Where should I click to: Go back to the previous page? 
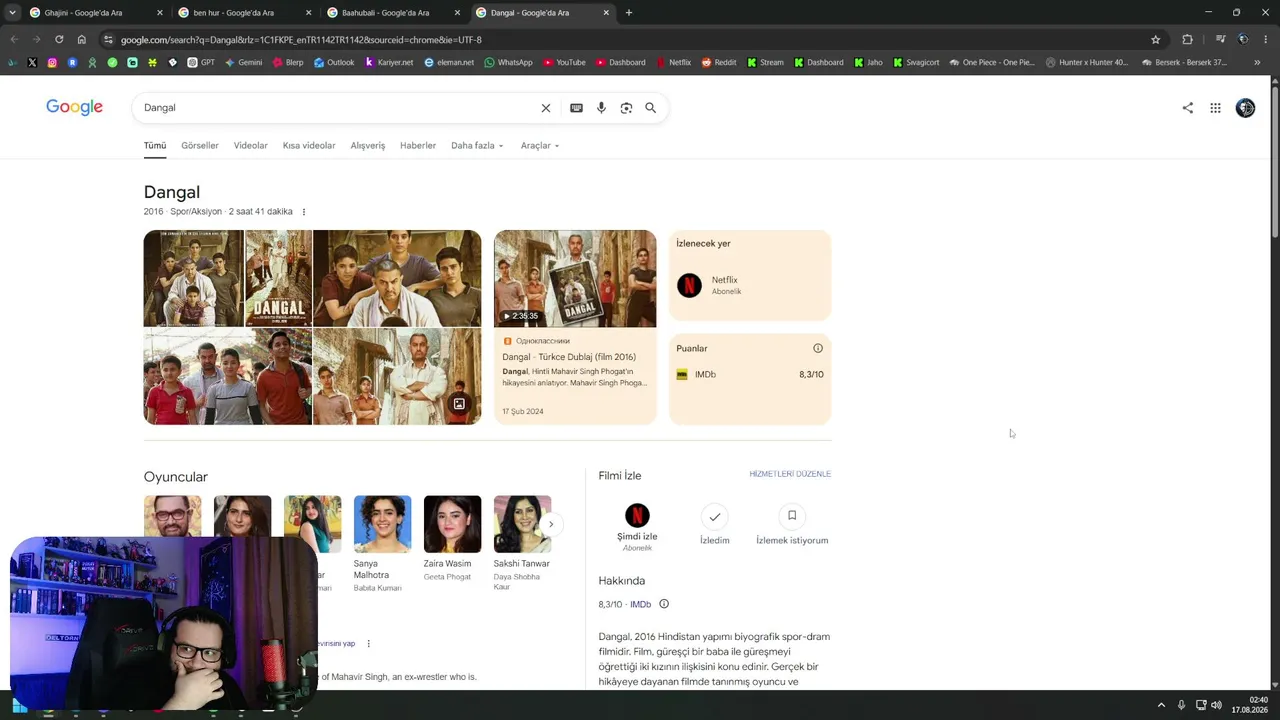click(x=14, y=40)
